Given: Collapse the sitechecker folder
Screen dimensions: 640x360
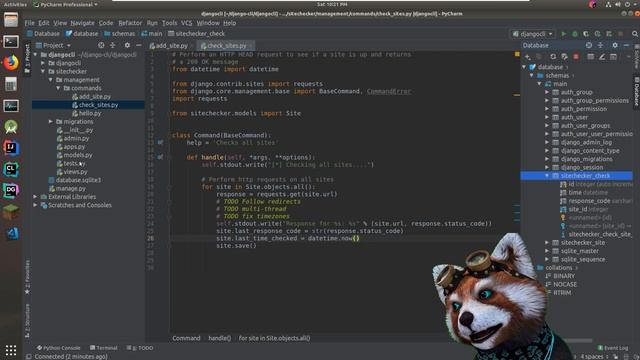Looking at the screenshot, I should pos(43,71).
